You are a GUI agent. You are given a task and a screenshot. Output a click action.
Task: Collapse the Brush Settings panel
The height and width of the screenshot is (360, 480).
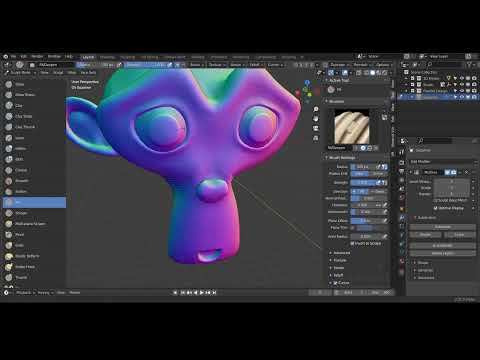click(x=341, y=158)
